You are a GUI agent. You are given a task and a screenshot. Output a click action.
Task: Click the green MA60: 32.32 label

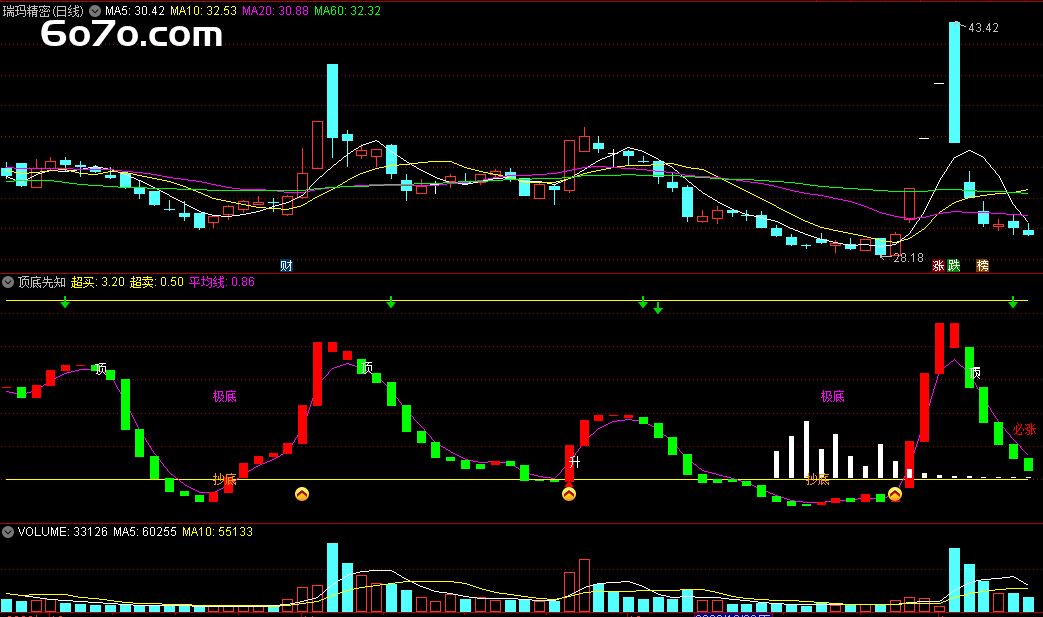tap(347, 11)
